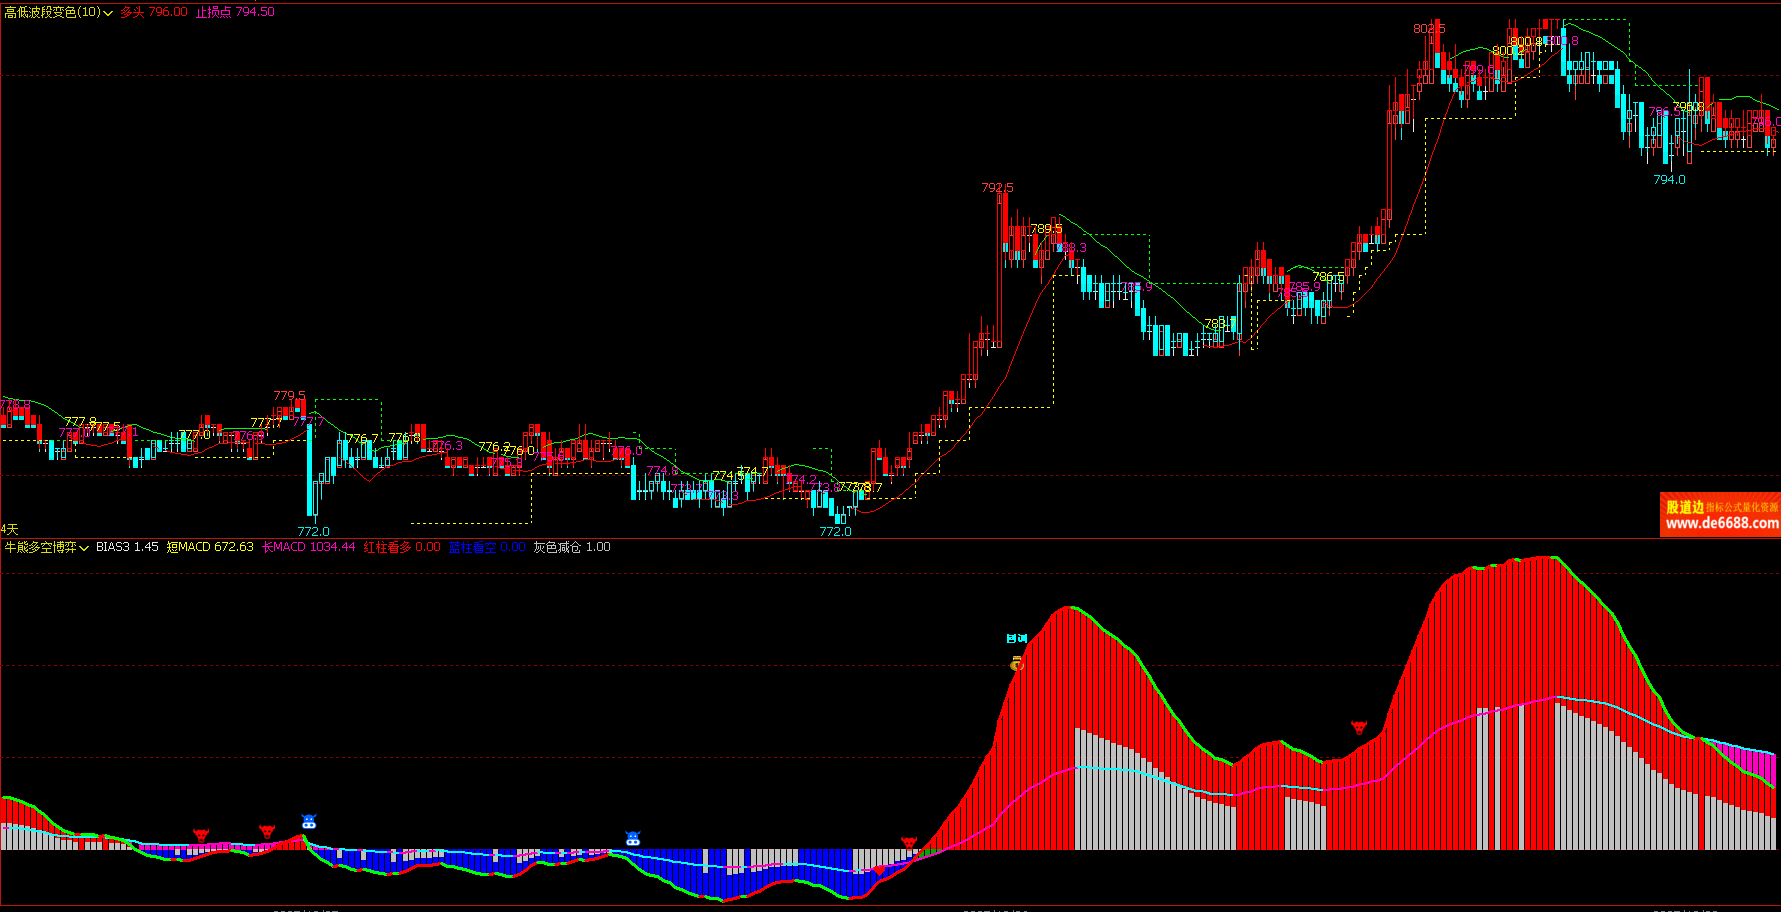Image resolution: width=1781 pixels, height=912 pixels.
Task: Click the 802.5 high price label
Action: (1429, 29)
